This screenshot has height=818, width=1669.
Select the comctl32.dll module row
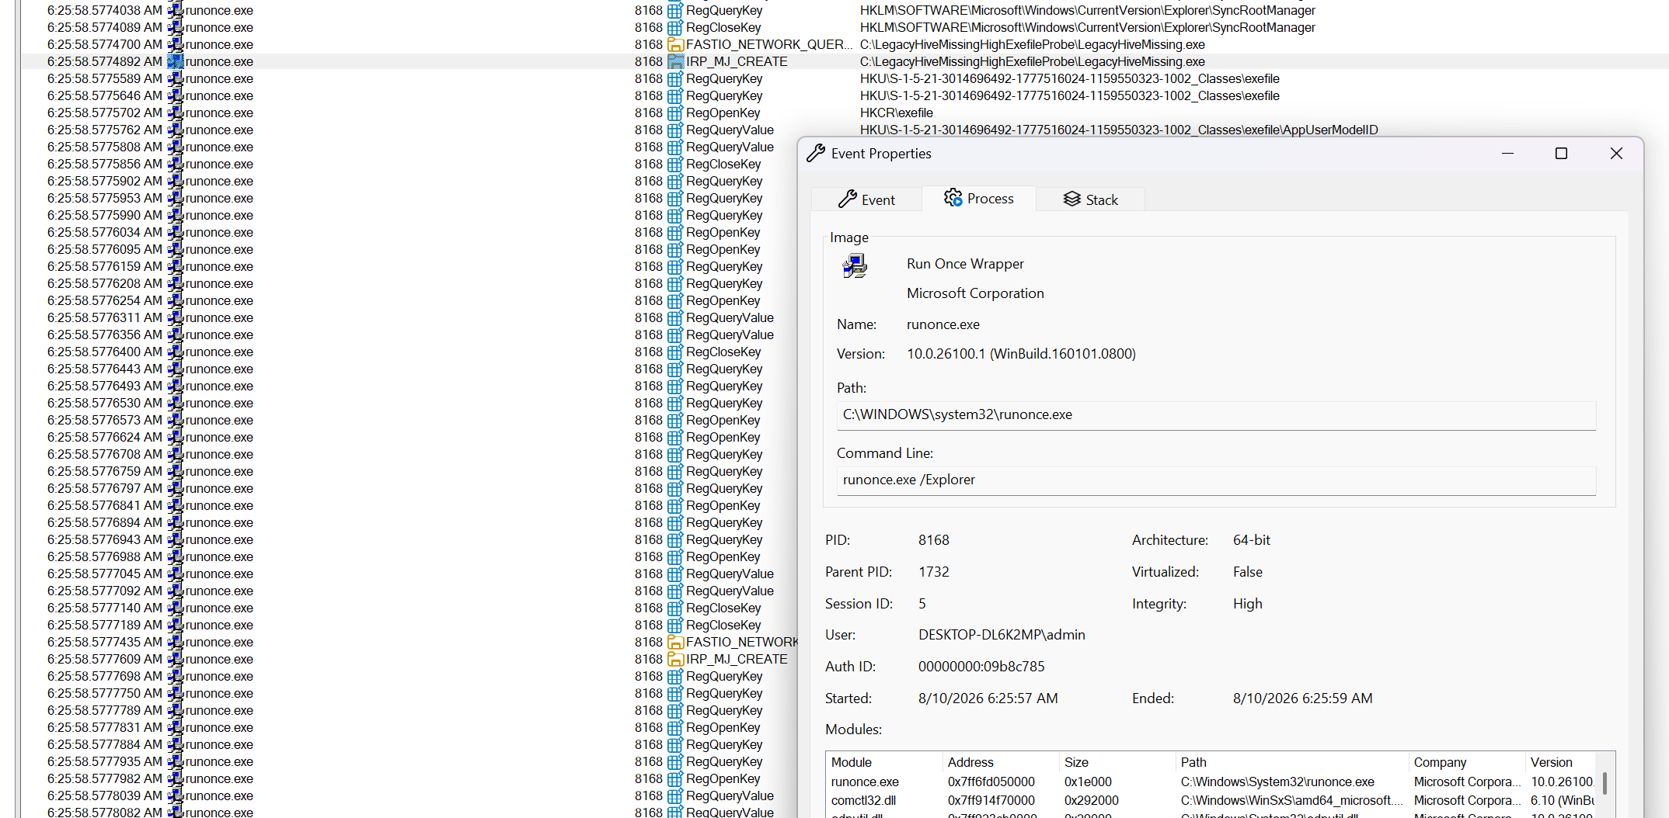[x=1212, y=800]
